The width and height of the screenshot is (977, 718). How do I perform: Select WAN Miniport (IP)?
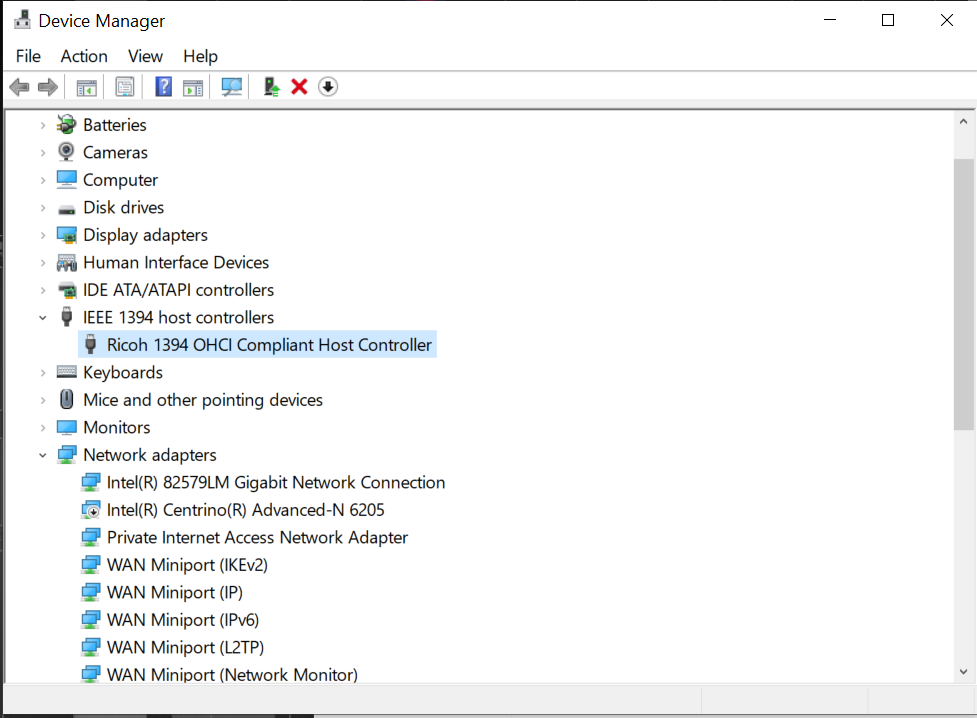[174, 592]
